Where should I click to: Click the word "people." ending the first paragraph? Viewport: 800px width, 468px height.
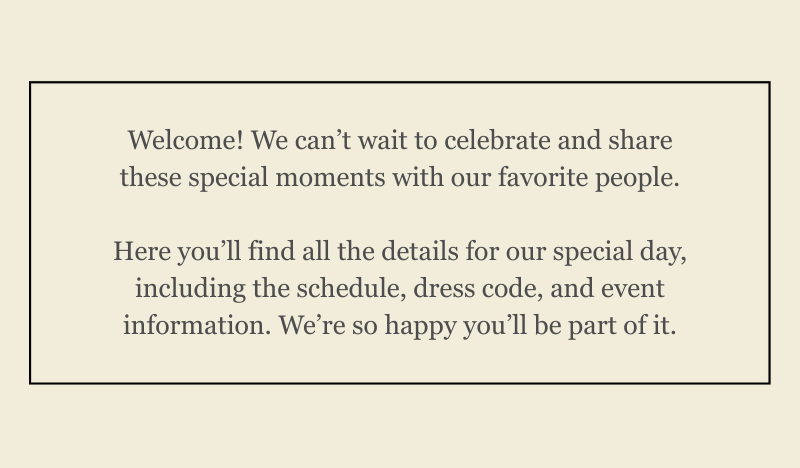(637, 179)
